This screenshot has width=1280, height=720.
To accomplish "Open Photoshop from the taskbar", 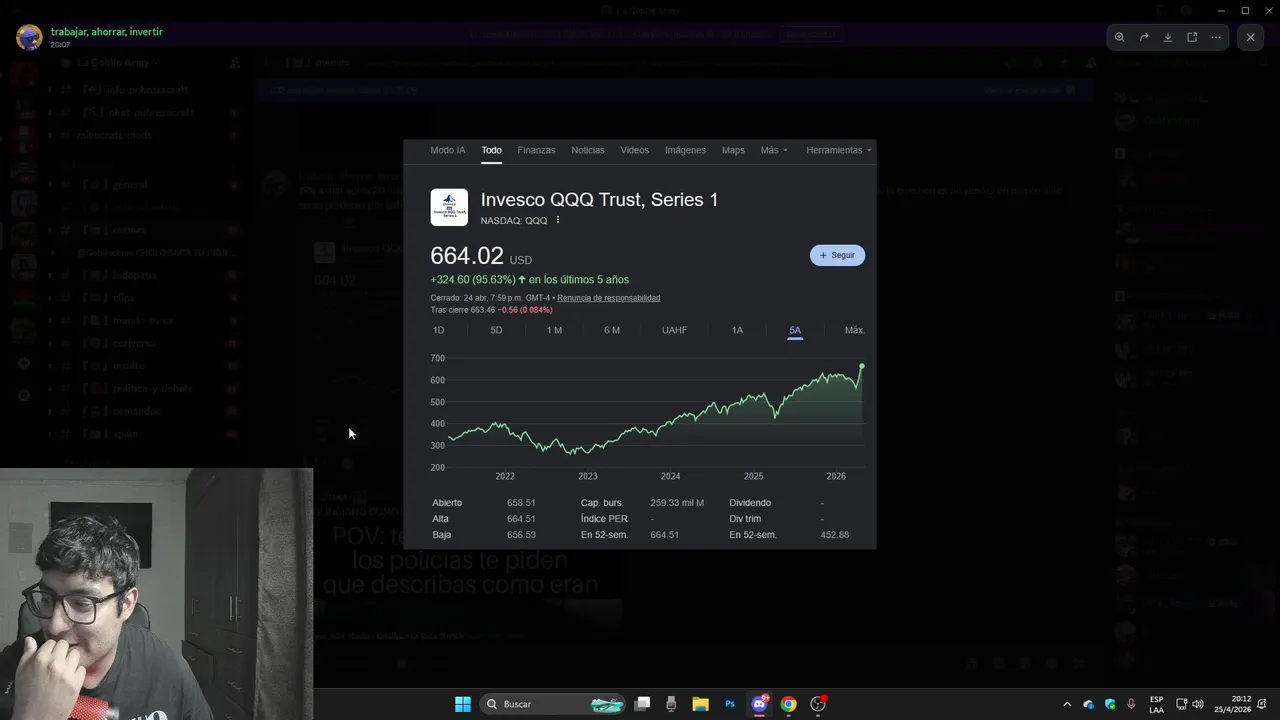I will click(x=730, y=704).
